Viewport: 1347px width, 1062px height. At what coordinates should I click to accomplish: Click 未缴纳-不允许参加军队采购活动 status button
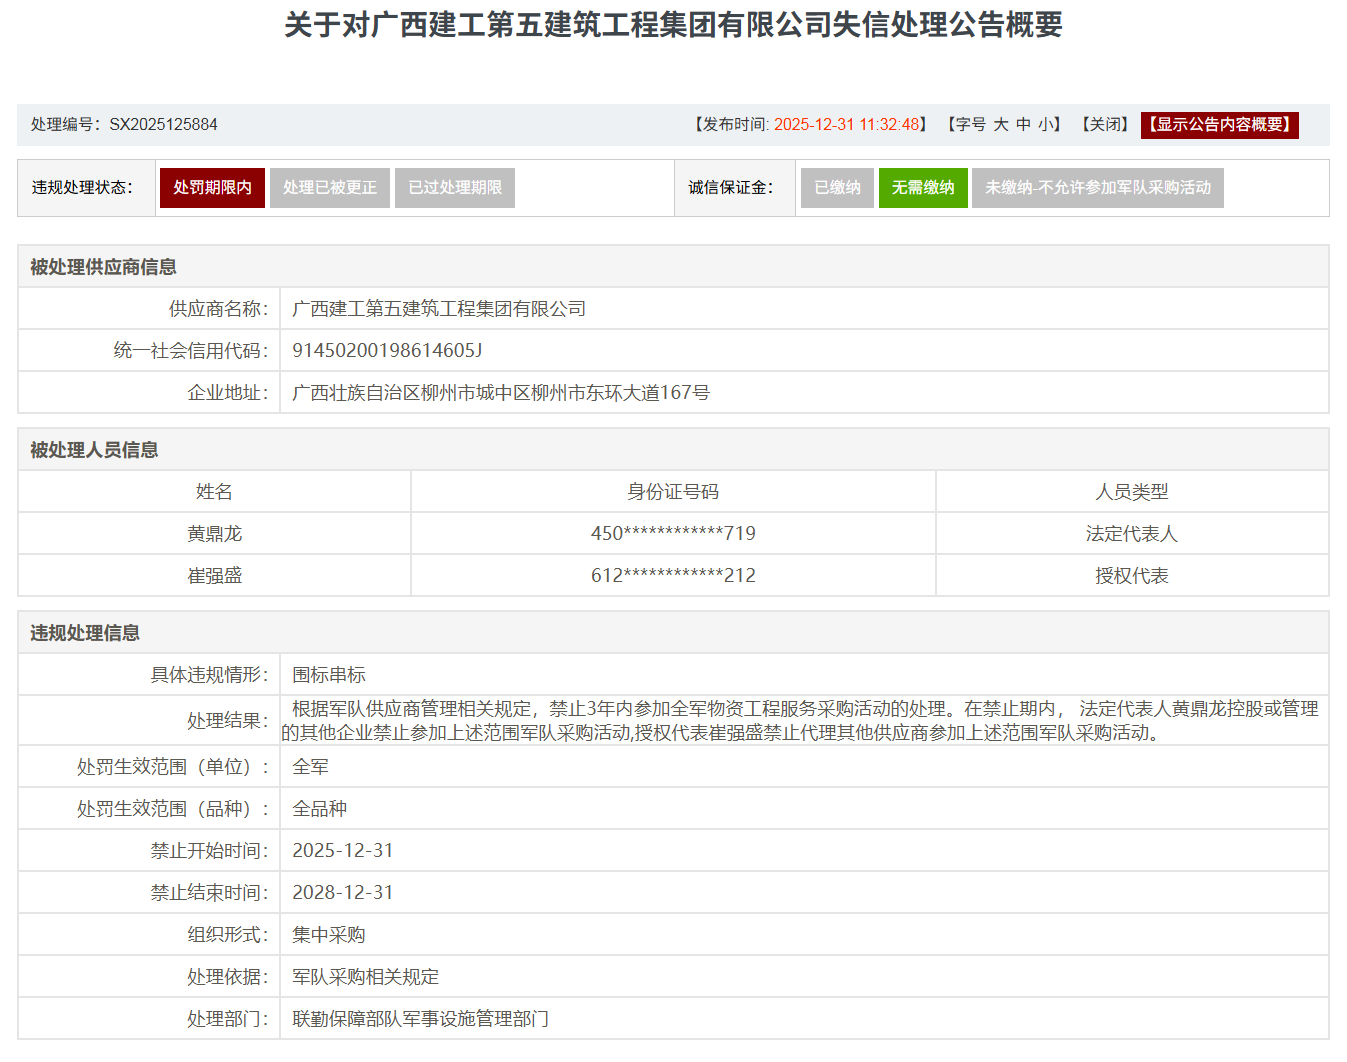[1097, 188]
